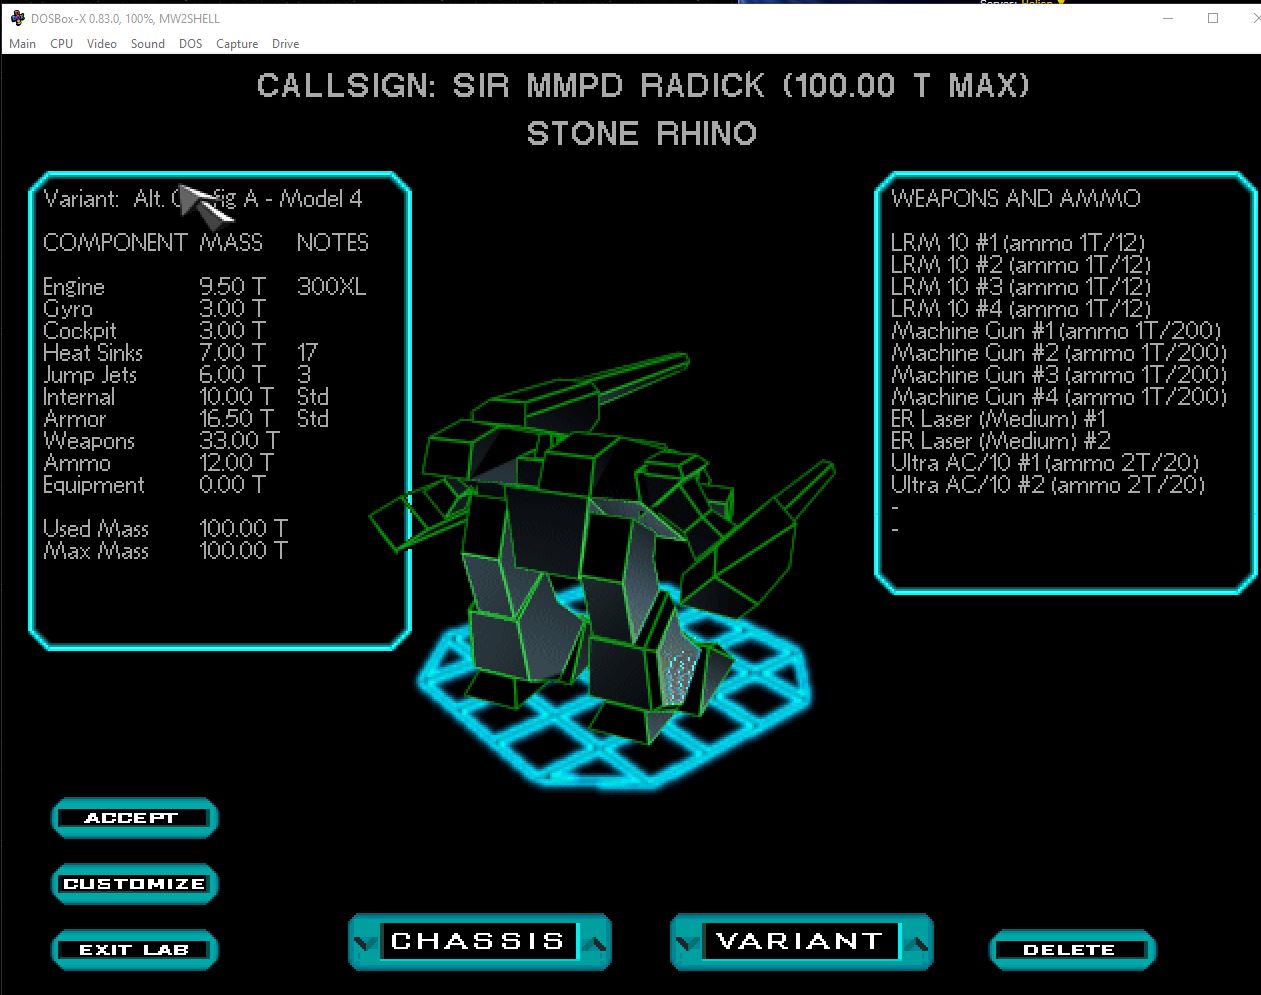Open the CPU menu
1261x995 pixels.
[61, 44]
